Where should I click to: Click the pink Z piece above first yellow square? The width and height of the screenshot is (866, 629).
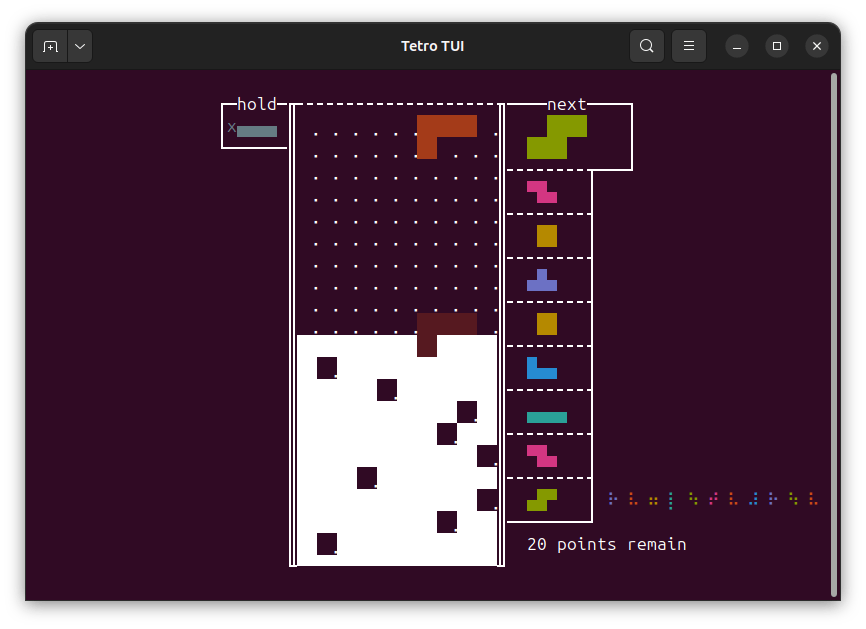pos(542,192)
